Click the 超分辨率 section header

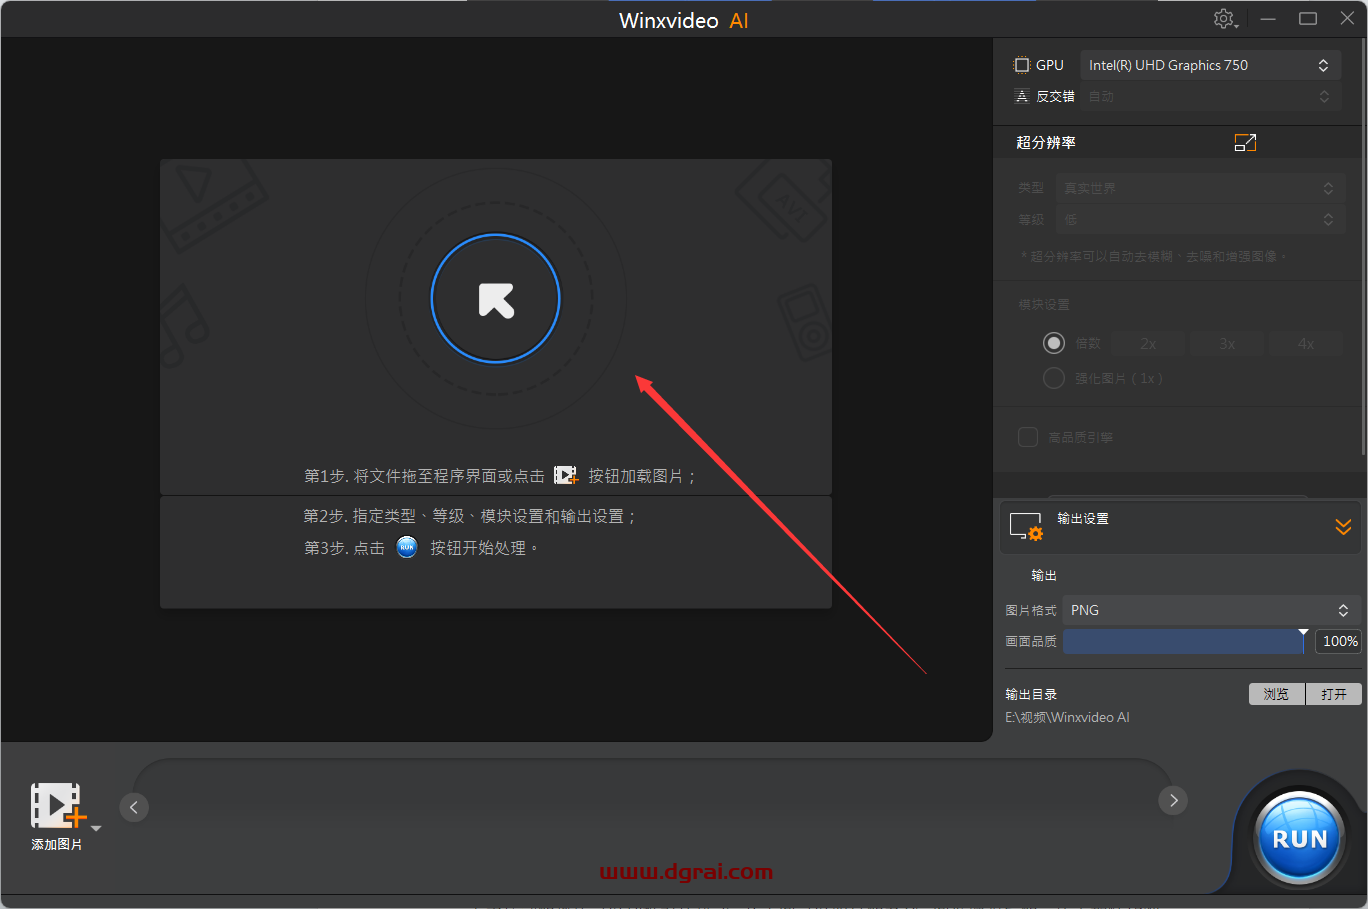point(1046,143)
